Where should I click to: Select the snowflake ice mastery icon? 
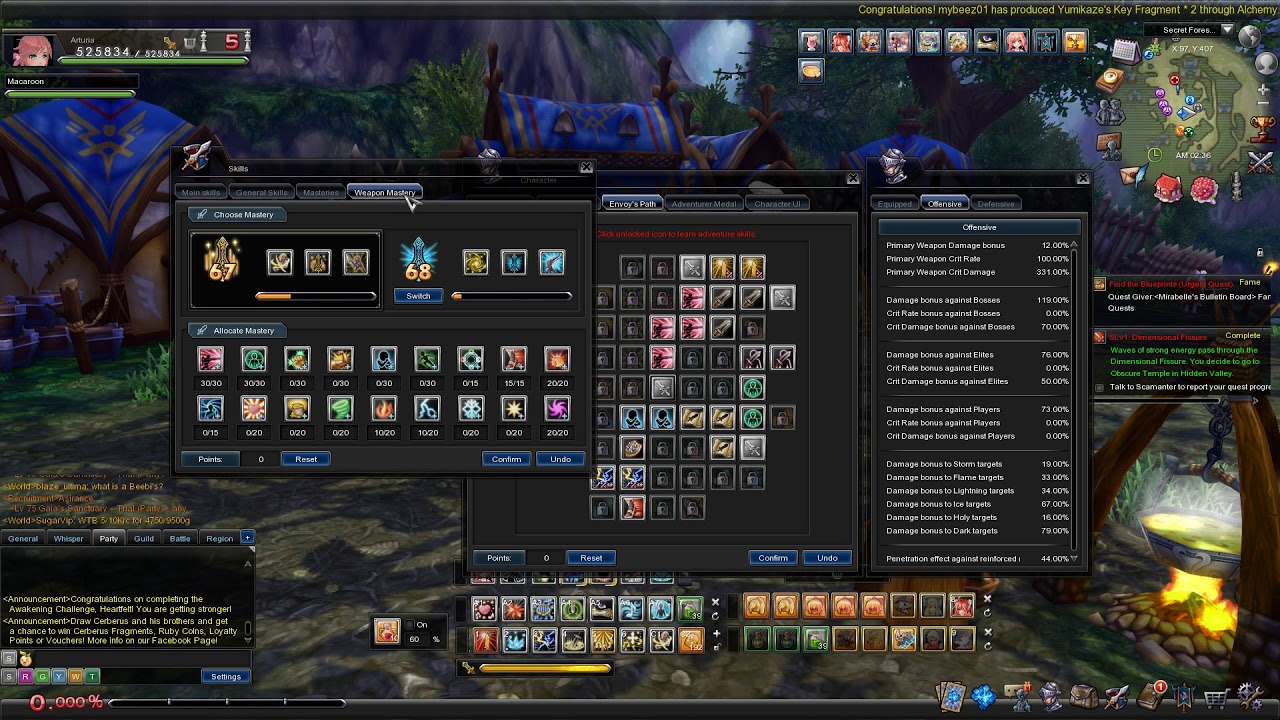coord(470,409)
